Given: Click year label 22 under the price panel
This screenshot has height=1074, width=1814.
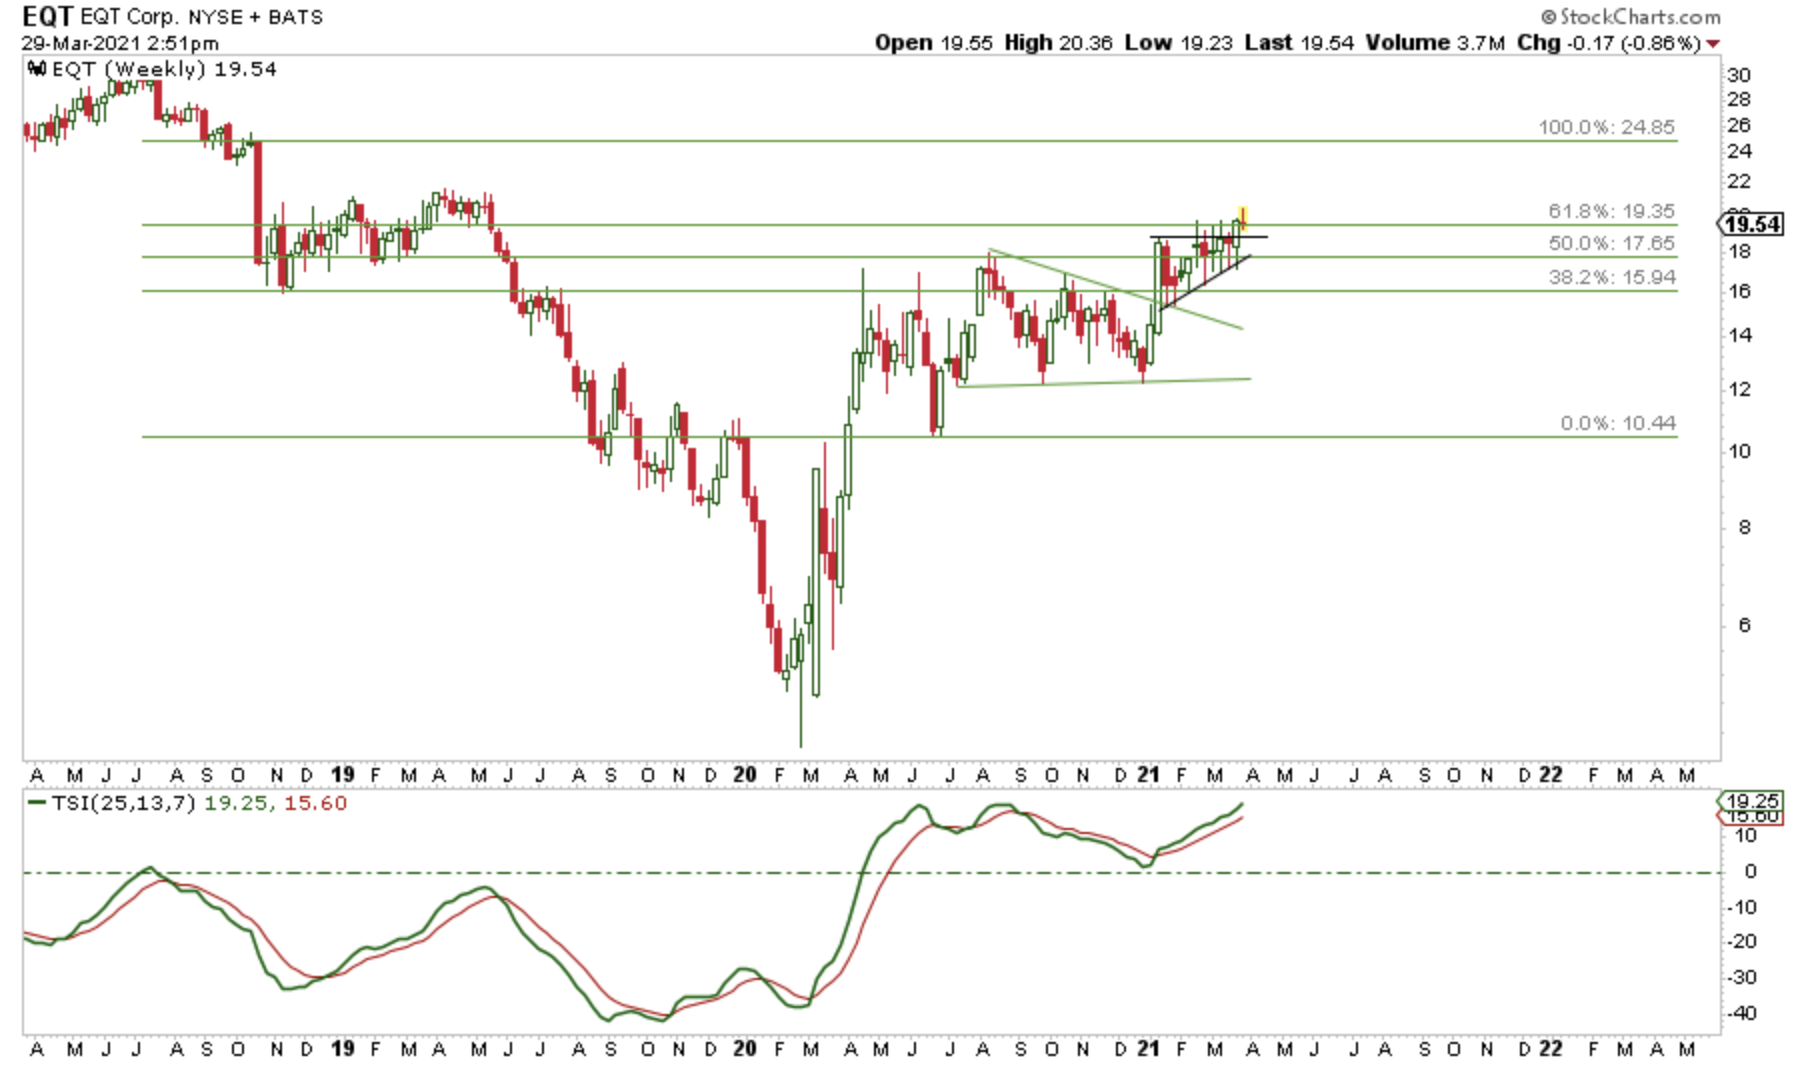Looking at the screenshot, I should 1550,775.
